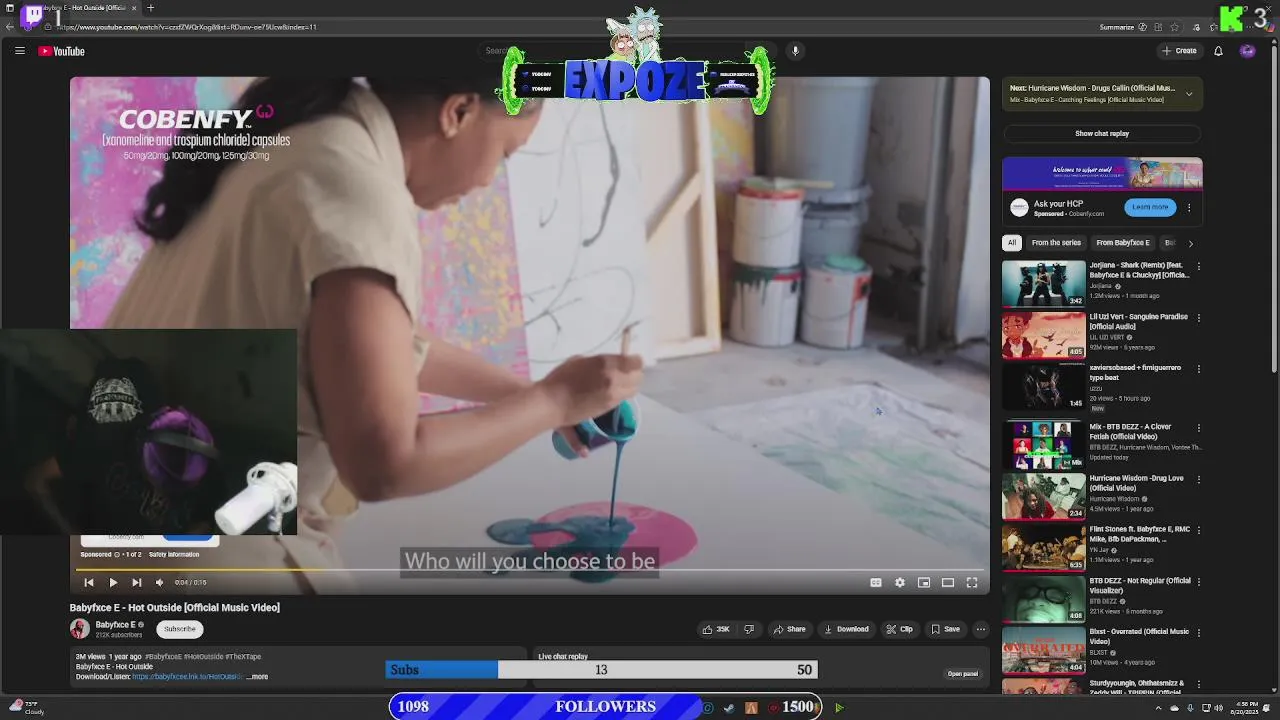Click Show chat replay
1280x720 pixels.
point(1102,133)
